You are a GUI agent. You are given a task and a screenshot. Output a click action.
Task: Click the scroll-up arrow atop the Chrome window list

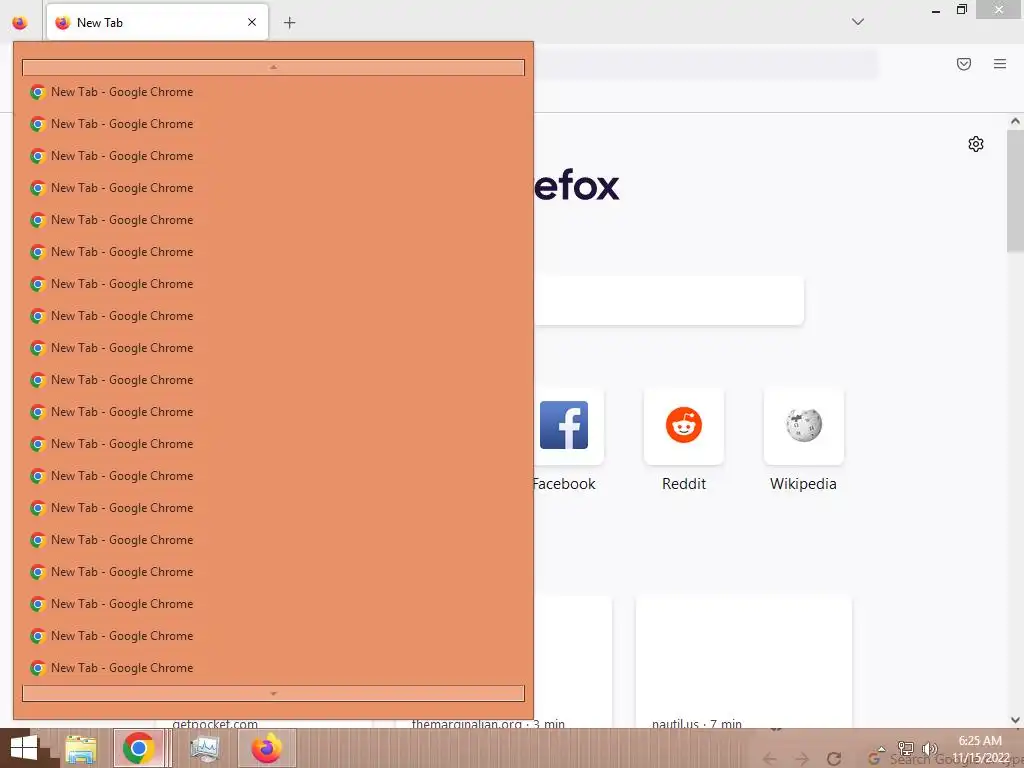click(274, 67)
